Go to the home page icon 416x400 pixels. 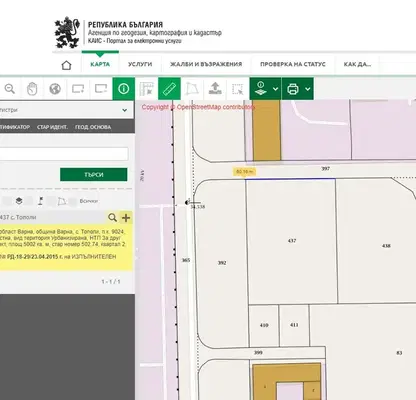tap(67, 65)
